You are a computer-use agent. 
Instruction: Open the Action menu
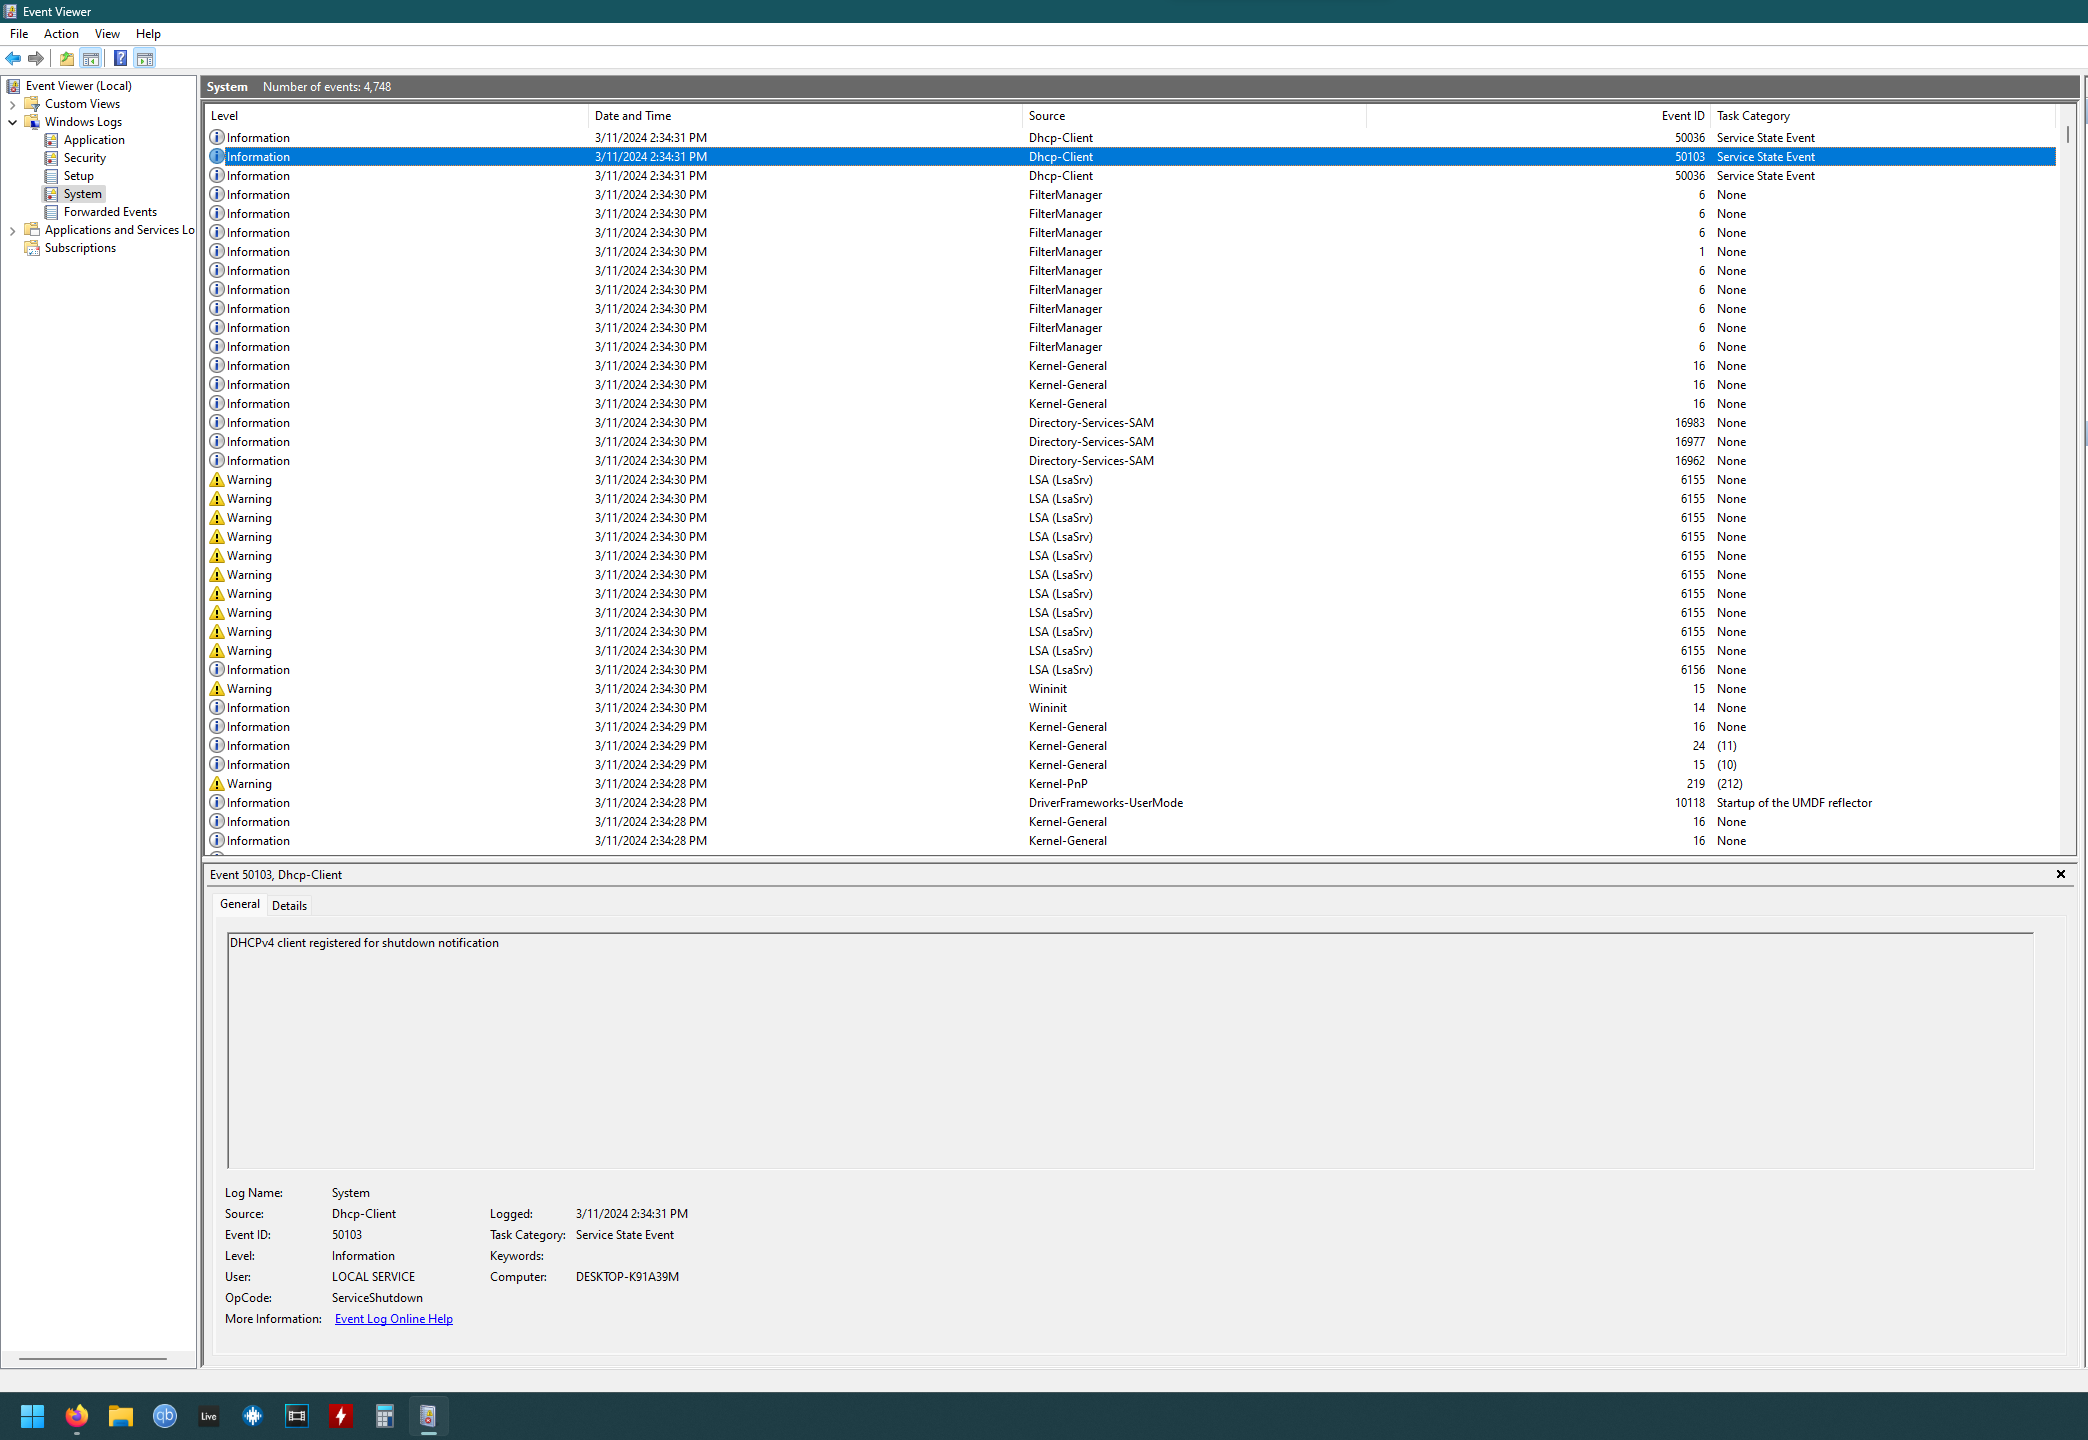tap(61, 34)
